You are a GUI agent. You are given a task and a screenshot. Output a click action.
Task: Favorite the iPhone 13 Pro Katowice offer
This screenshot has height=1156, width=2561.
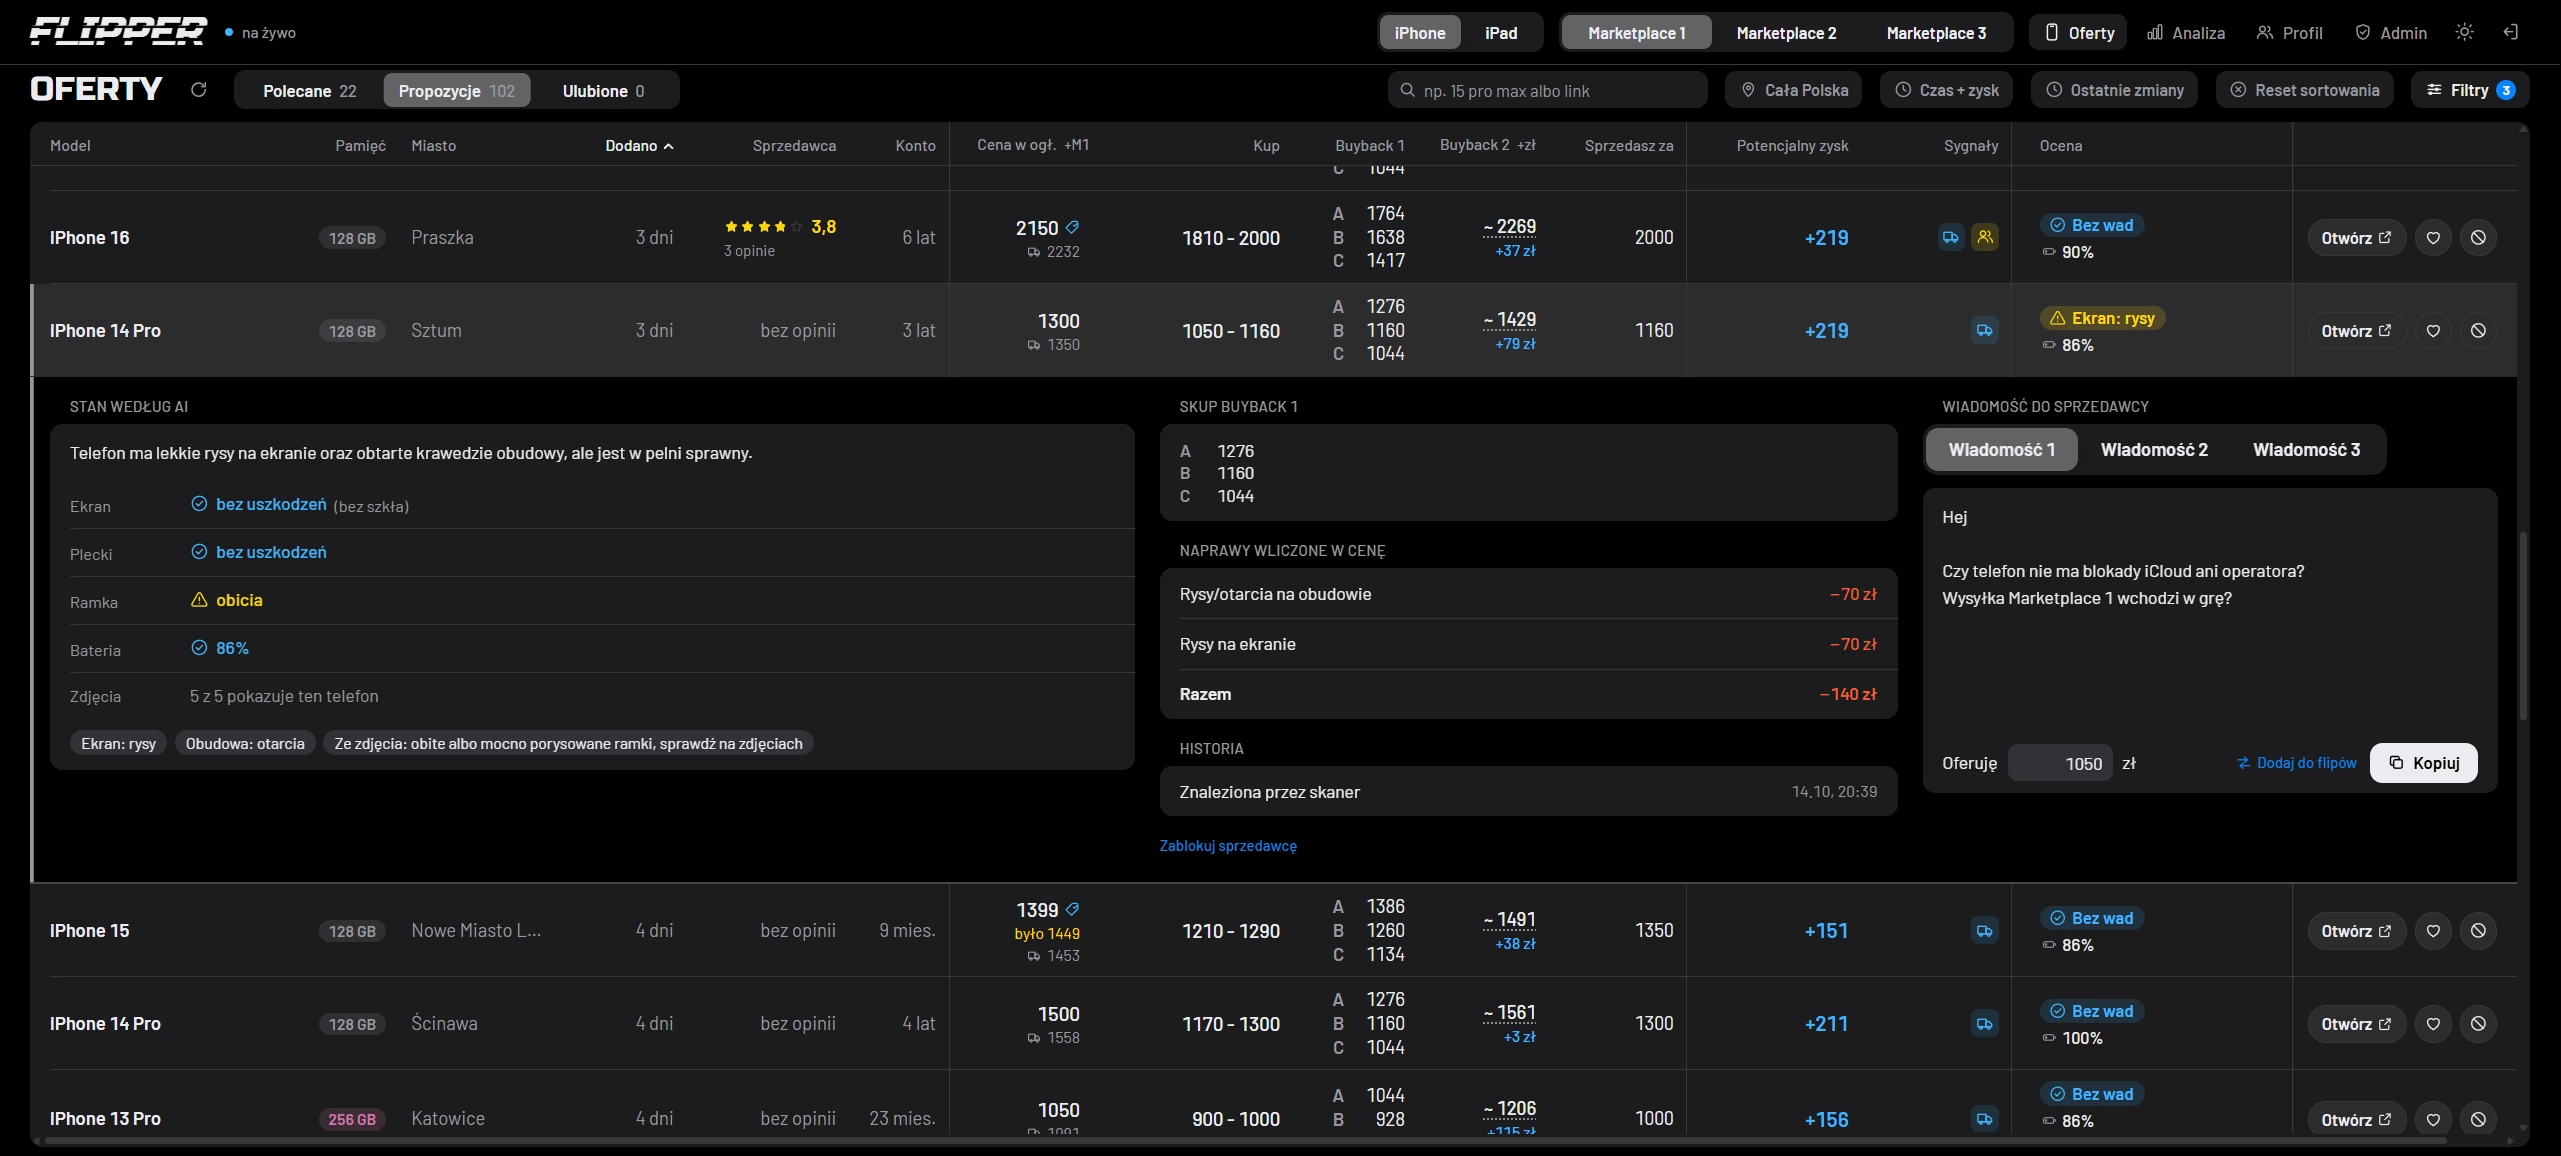pyautogui.click(x=2433, y=1120)
